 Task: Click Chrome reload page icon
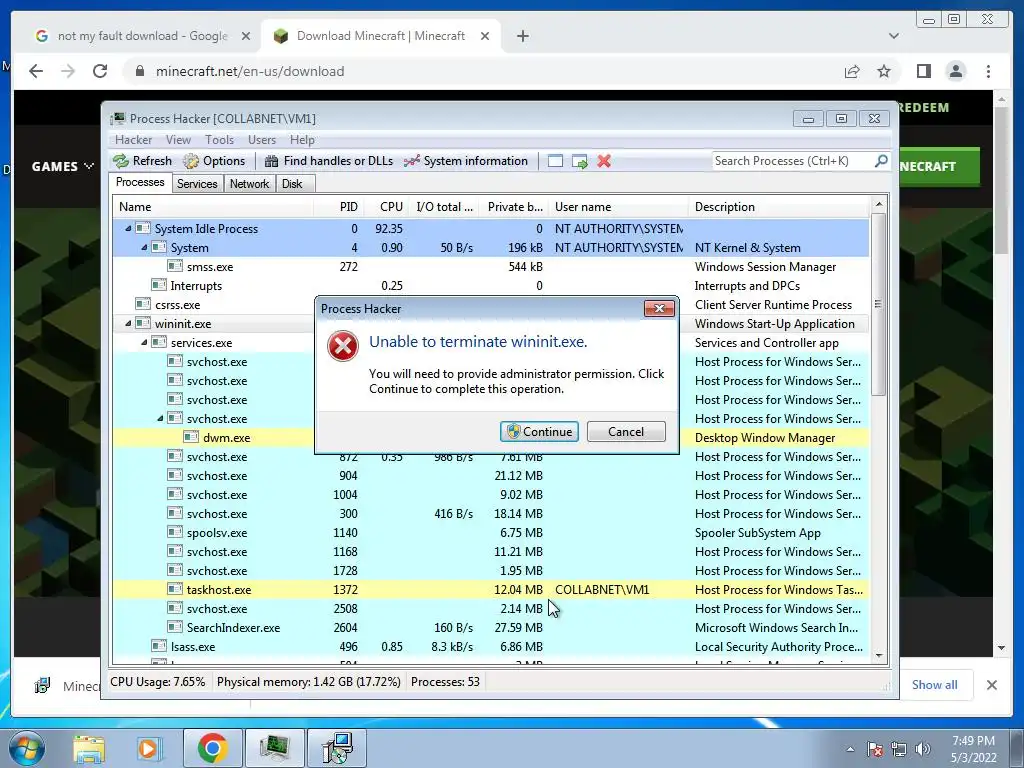100,71
